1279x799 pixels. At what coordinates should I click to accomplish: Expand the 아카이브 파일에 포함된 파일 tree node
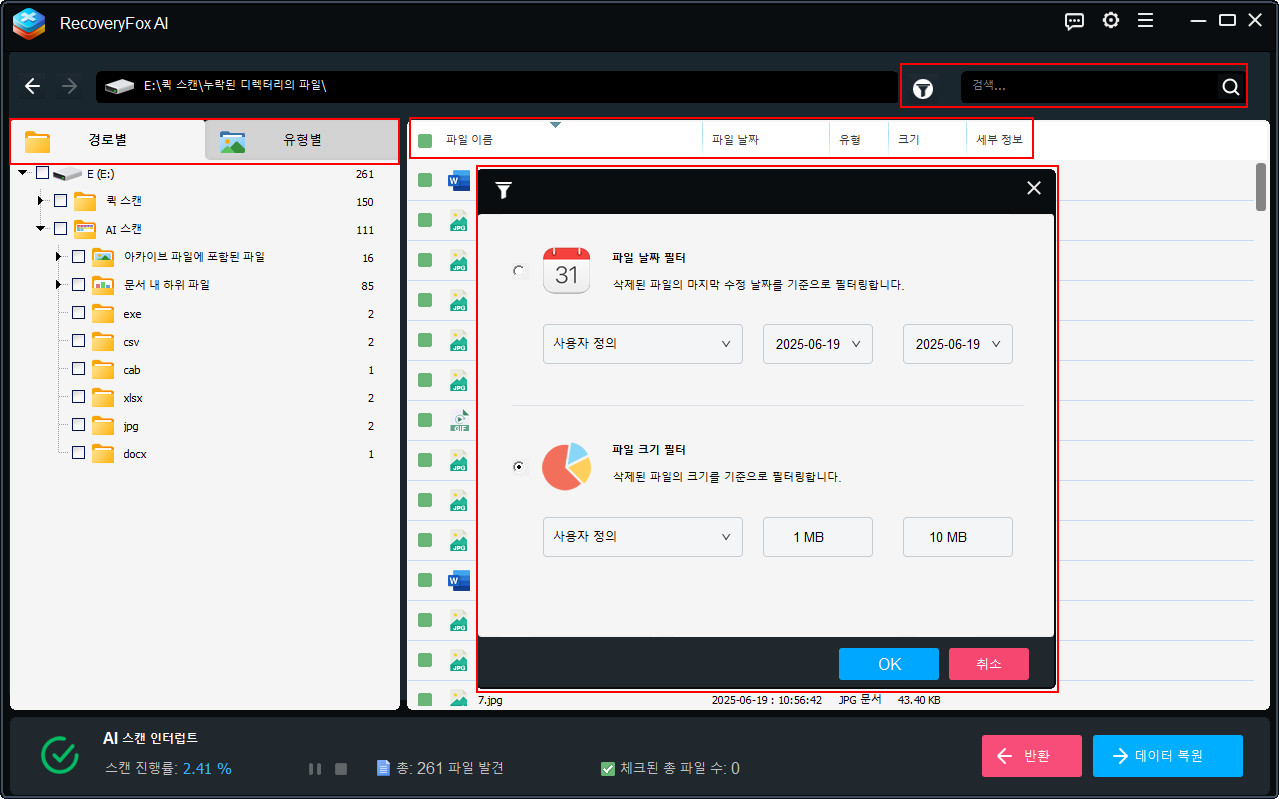click(57, 256)
